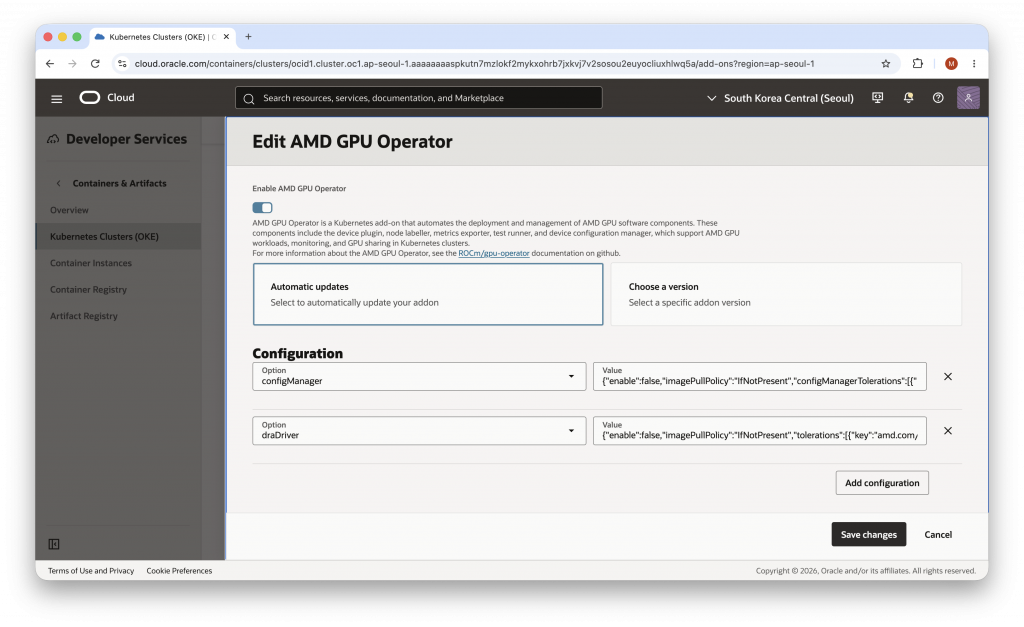Open Container Registry in the sidebar

click(x=88, y=289)
